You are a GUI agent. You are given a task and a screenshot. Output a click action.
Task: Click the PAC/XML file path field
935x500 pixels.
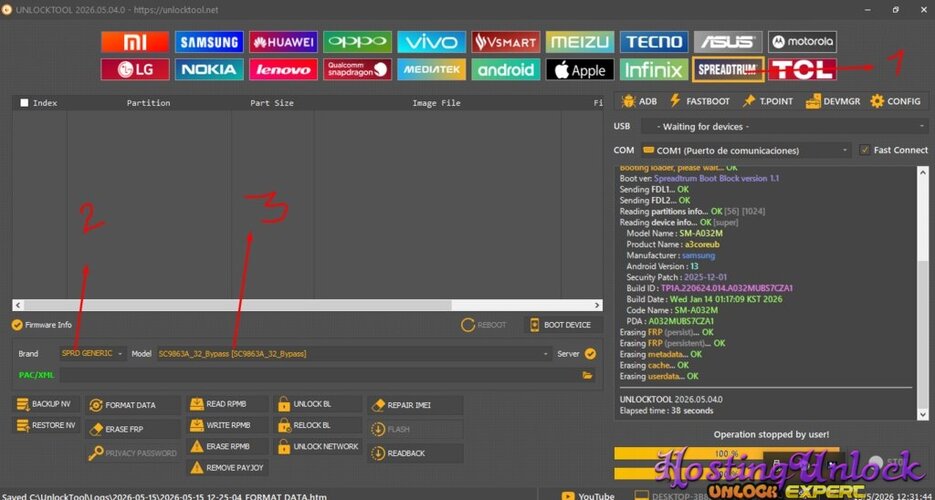click(320, 375)
